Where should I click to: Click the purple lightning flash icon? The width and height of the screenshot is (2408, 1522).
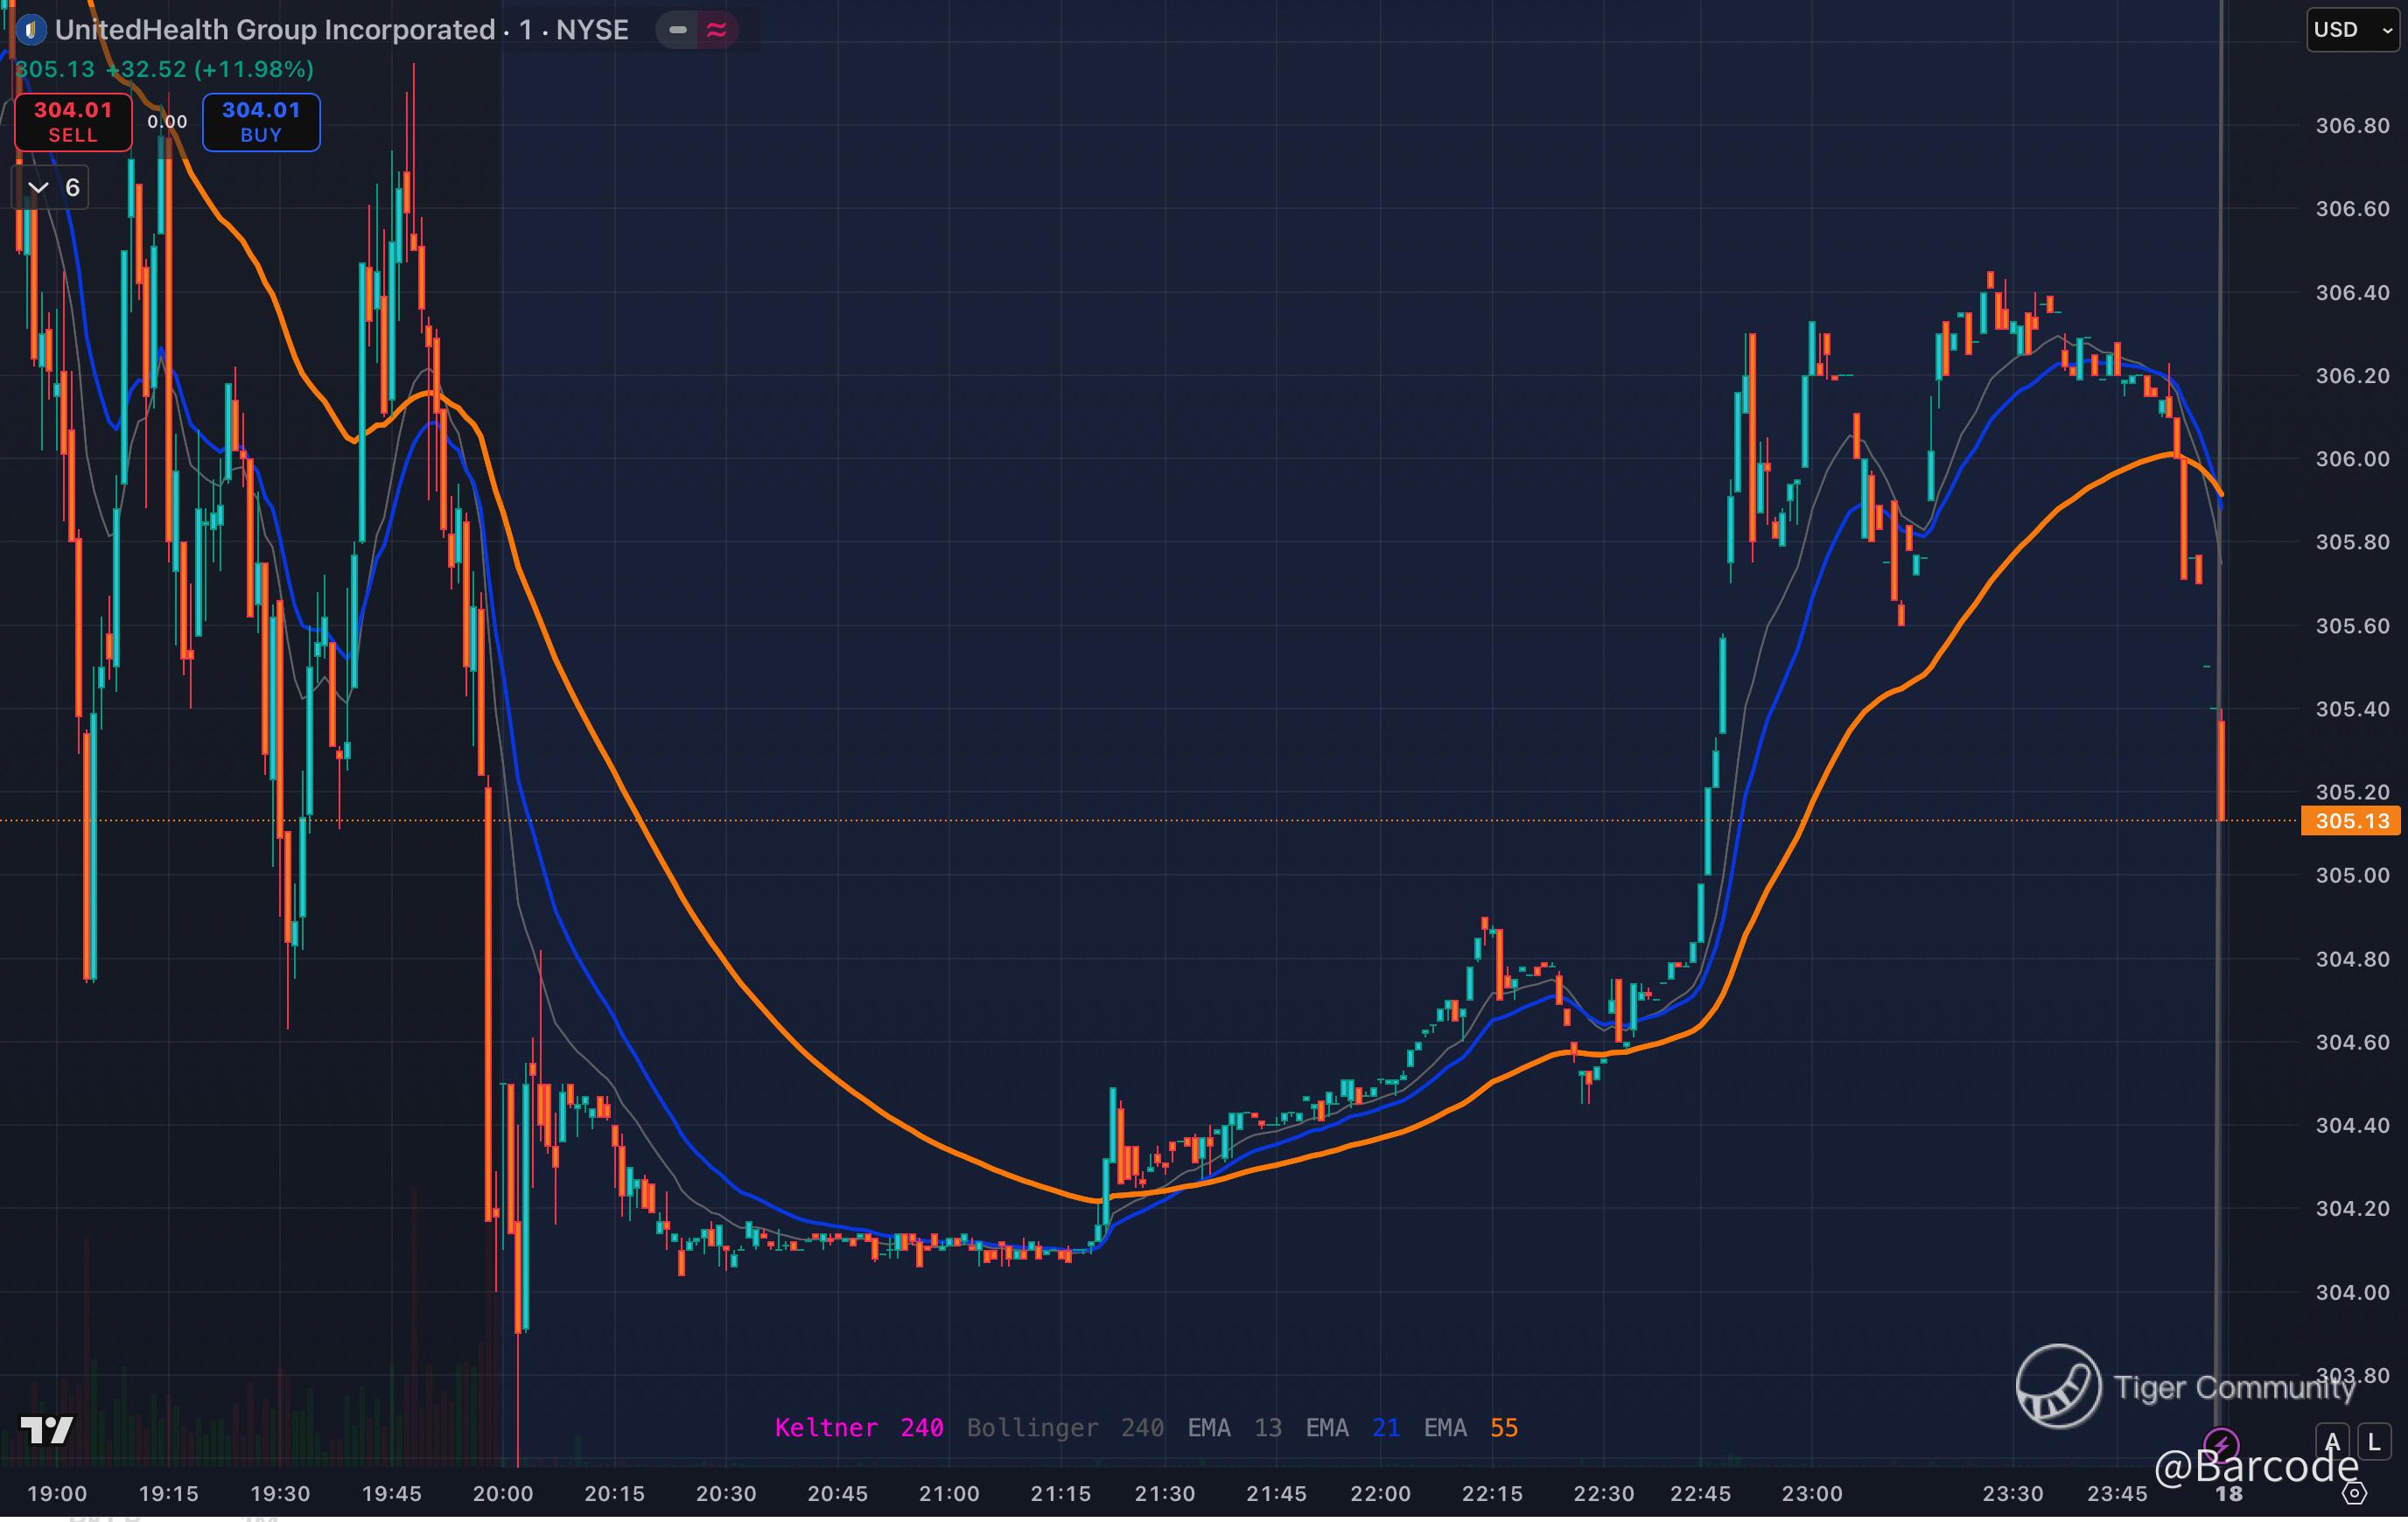pyautogui.click(x=2221, y=1444)
